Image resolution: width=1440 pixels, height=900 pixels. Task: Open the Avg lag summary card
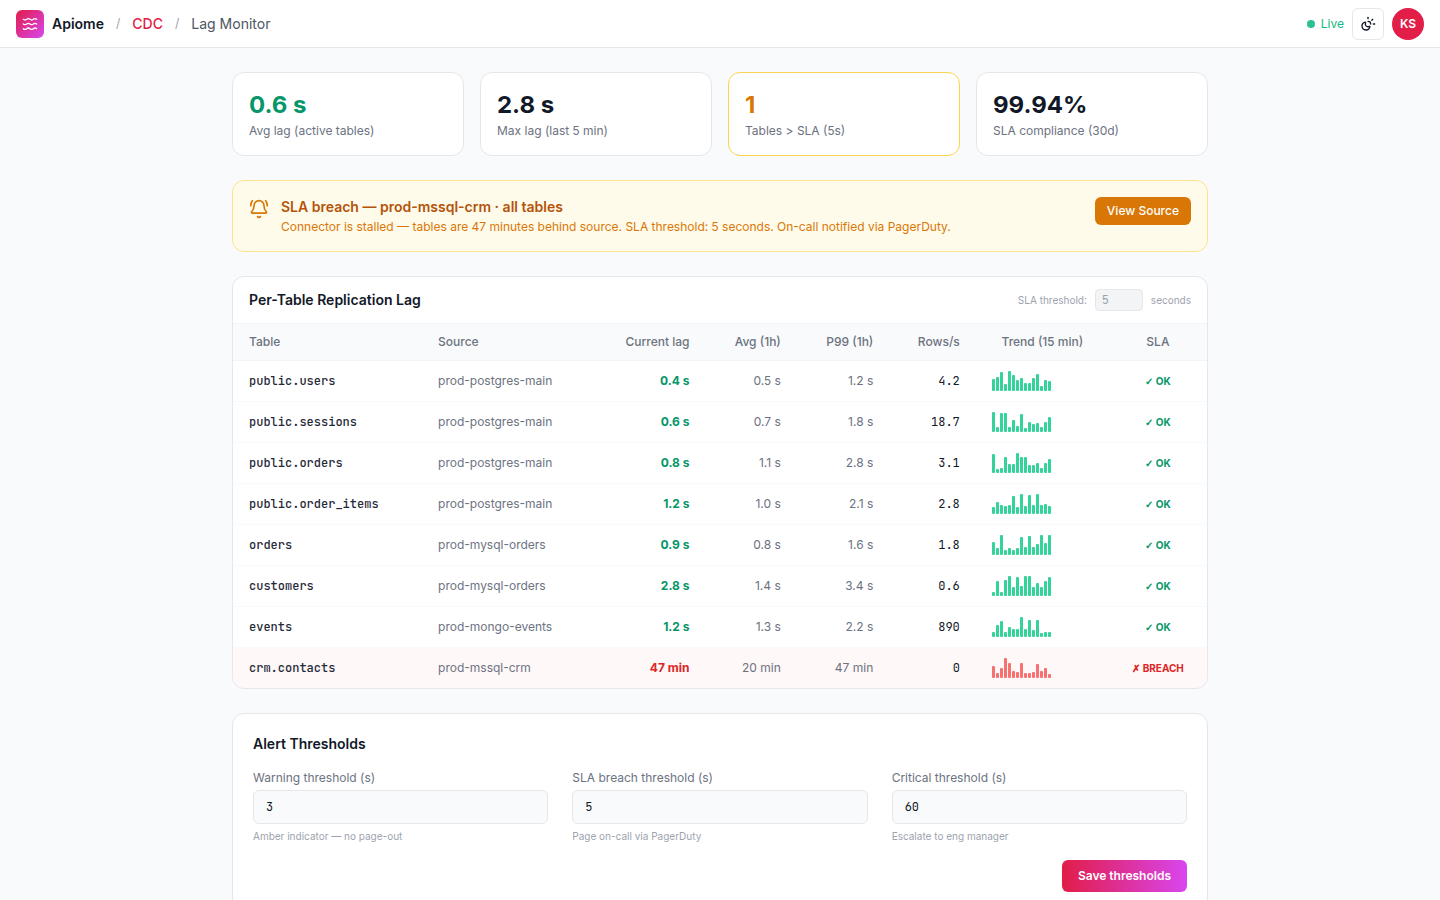pos(348,114)
